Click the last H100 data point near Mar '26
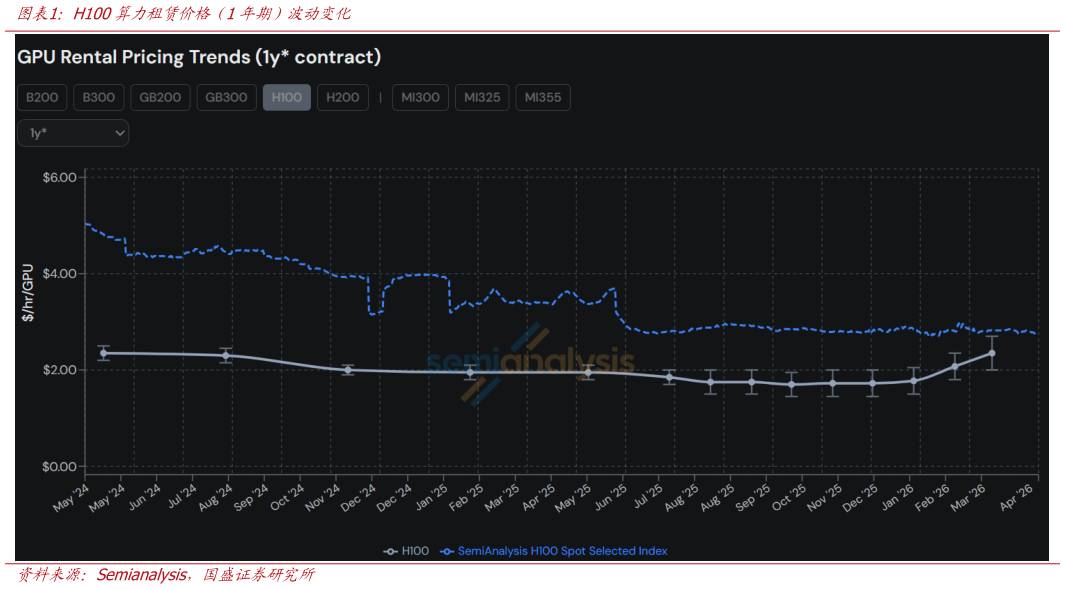Screen dimensions: 1065x589 click(x=992, y=353)
